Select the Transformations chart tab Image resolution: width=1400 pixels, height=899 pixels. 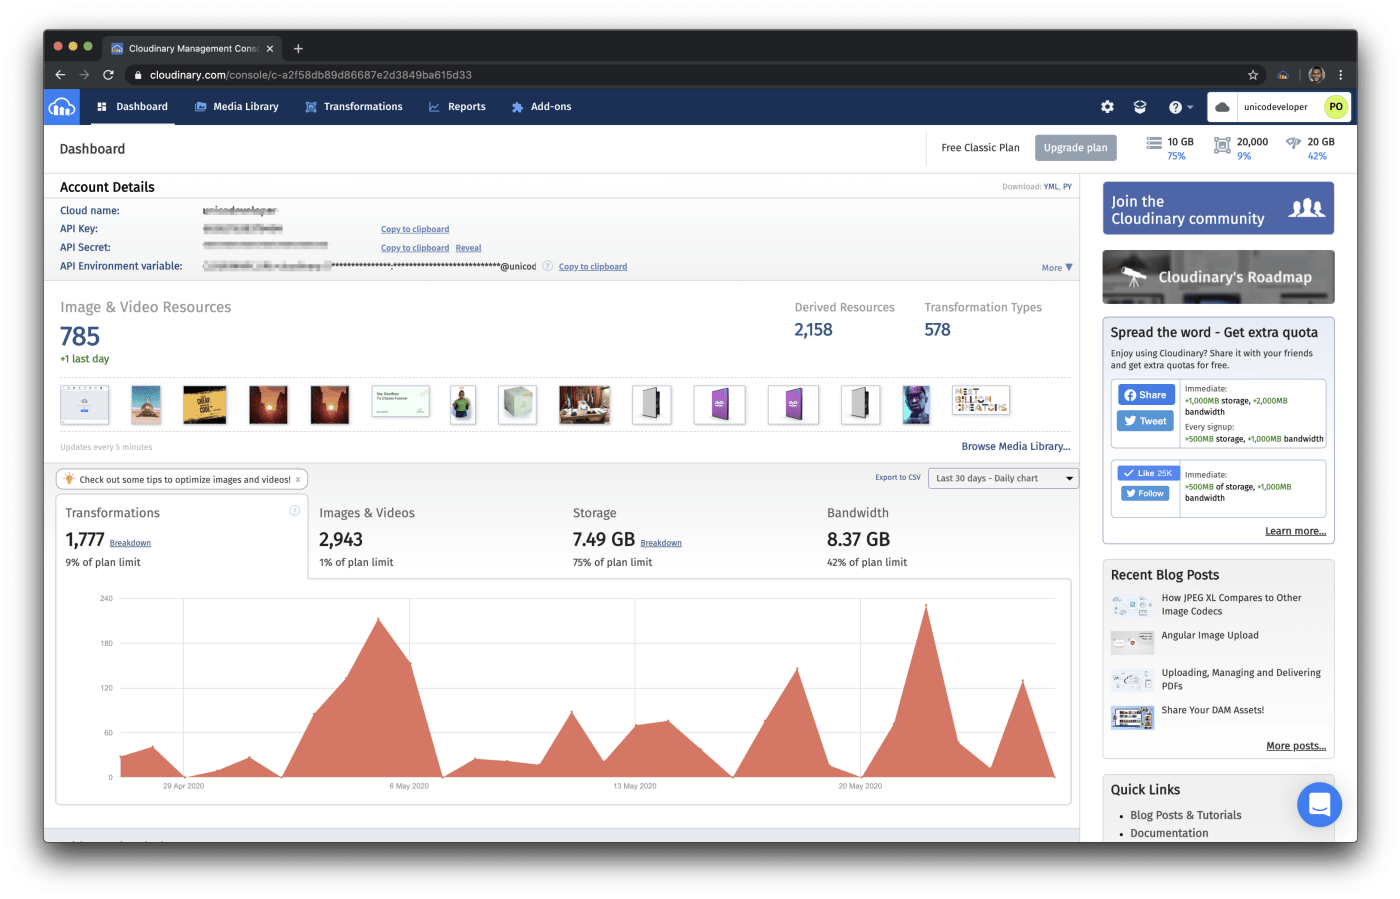182,537
